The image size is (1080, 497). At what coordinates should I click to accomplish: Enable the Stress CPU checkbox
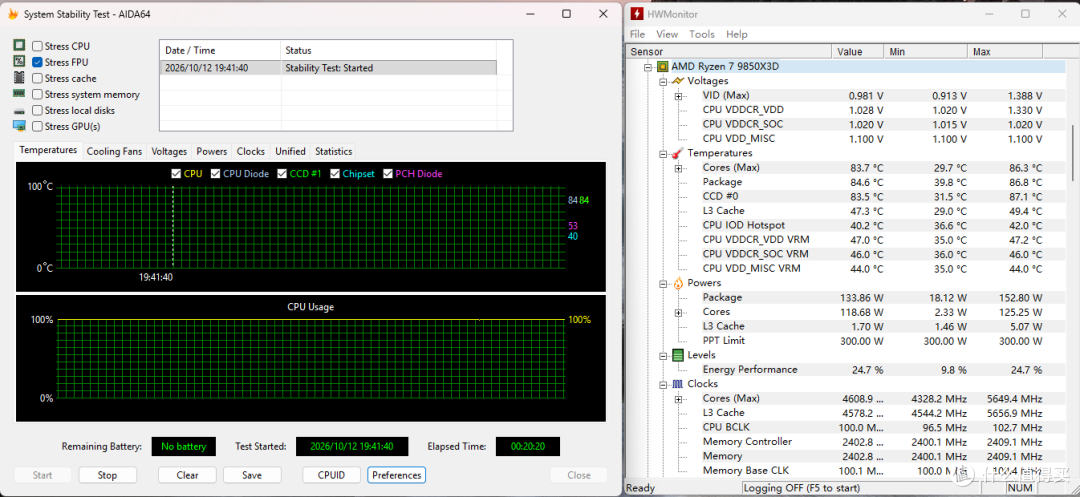tap(37, 46)
